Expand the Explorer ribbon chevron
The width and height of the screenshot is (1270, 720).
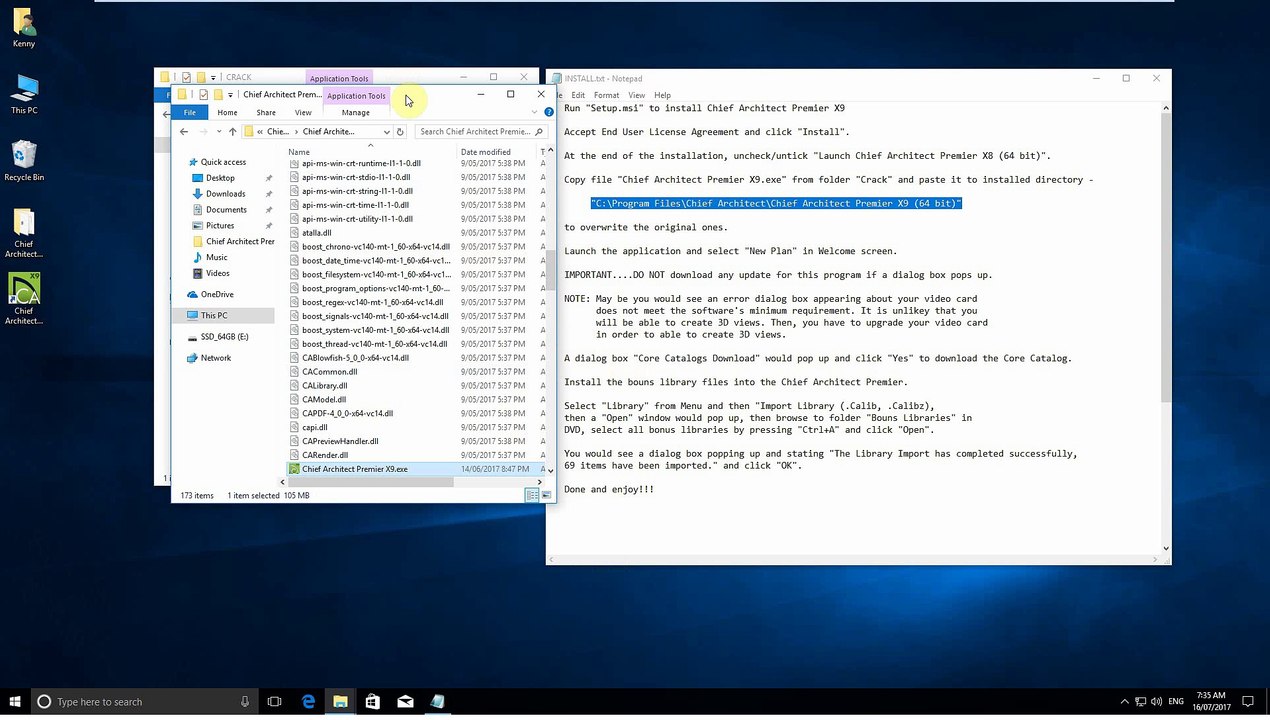pos(534,112)
